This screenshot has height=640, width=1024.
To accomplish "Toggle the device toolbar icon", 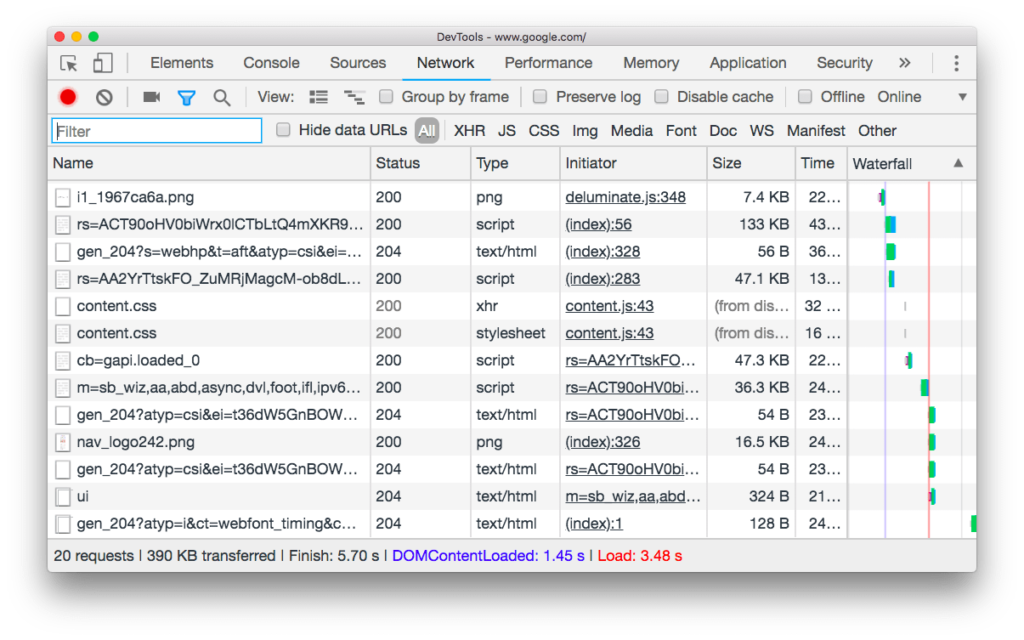I will (x=103, y=63).
